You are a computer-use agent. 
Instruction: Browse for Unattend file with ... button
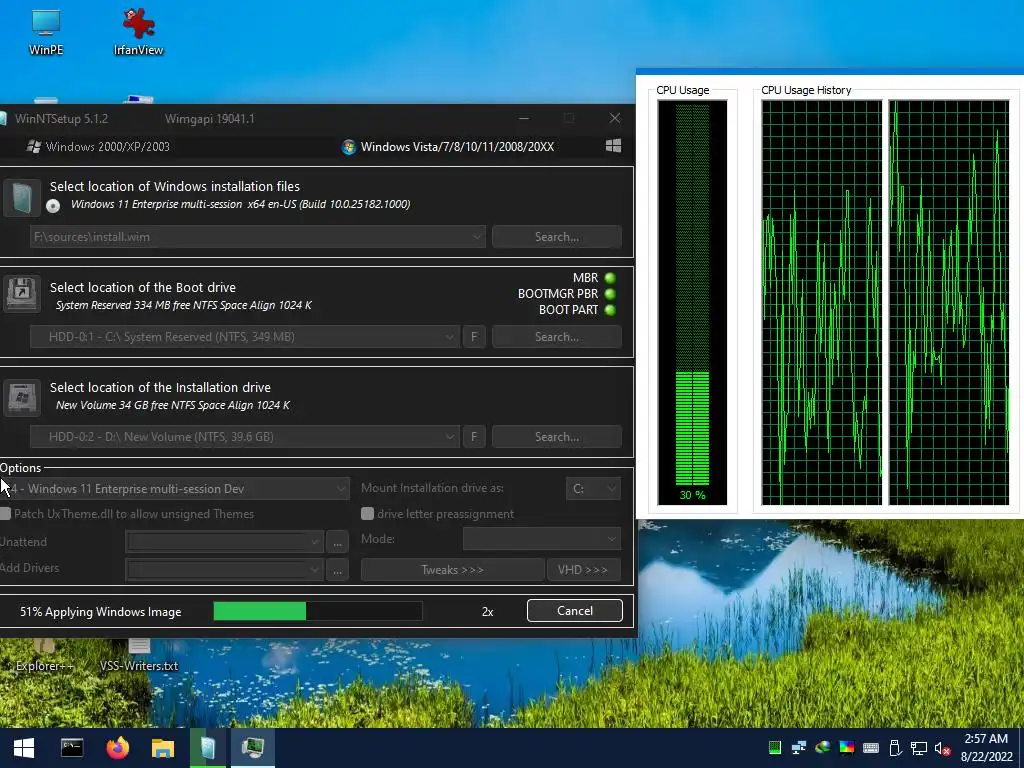337,541
